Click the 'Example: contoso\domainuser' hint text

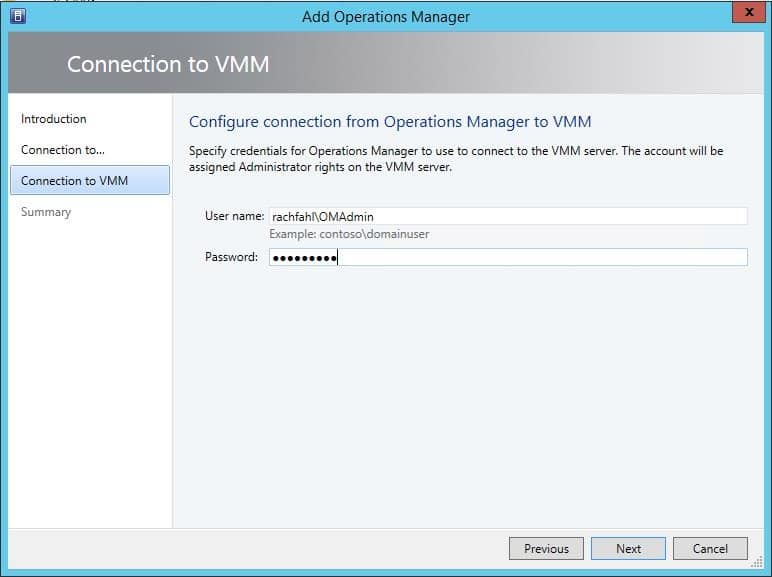coord(349,234)
